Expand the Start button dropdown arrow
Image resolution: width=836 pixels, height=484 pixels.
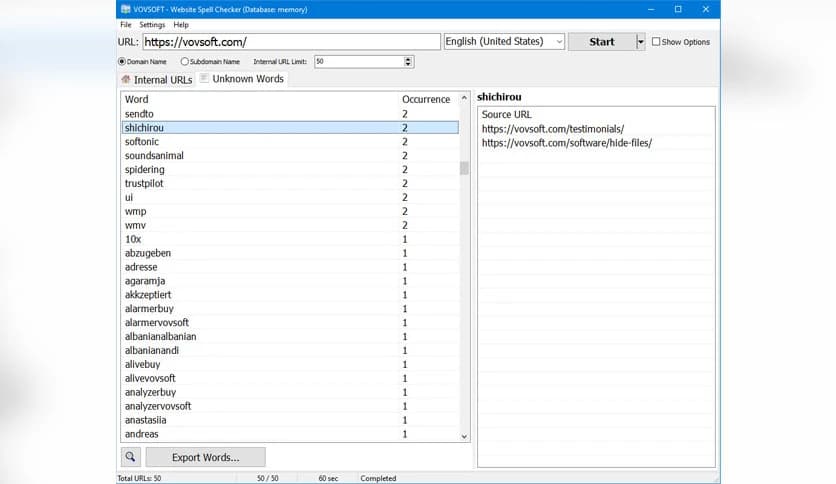click(640, 42)
